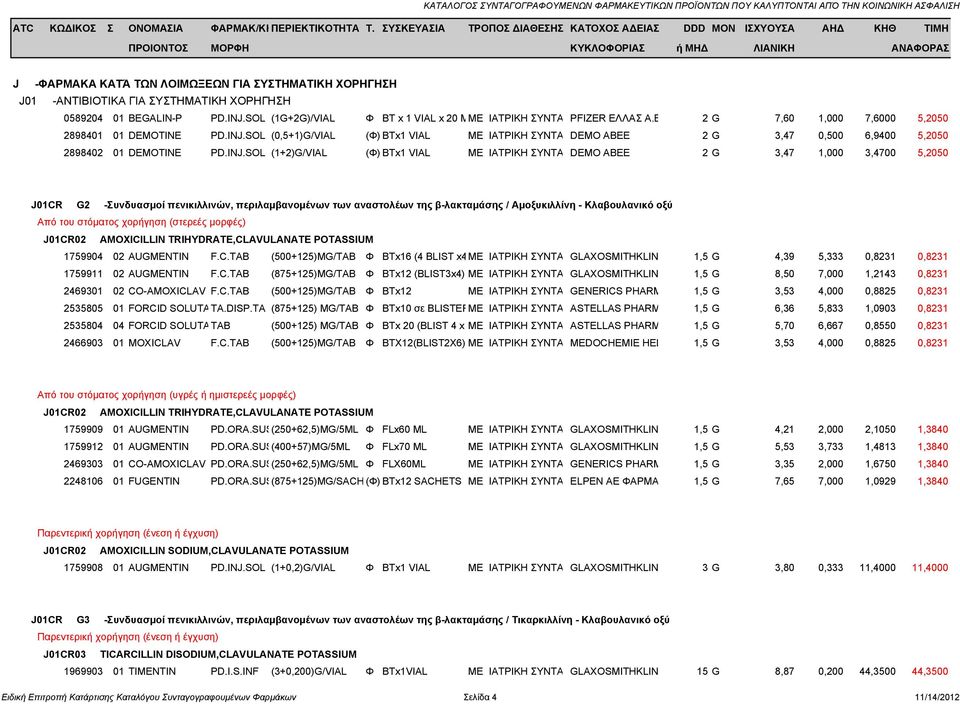
Task: Click FLx70 ML packaging cell
Action: tap(404, 446)
